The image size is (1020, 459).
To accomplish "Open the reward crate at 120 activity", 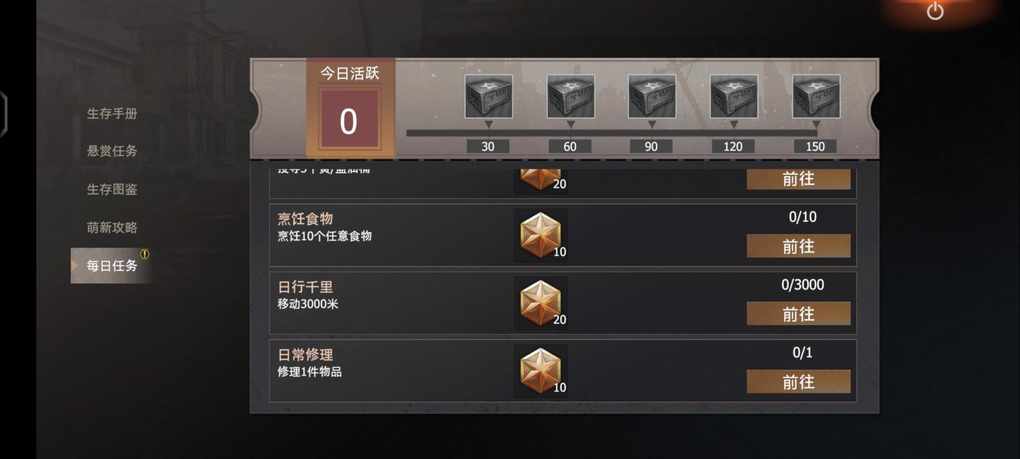I will tap(734, 96).
